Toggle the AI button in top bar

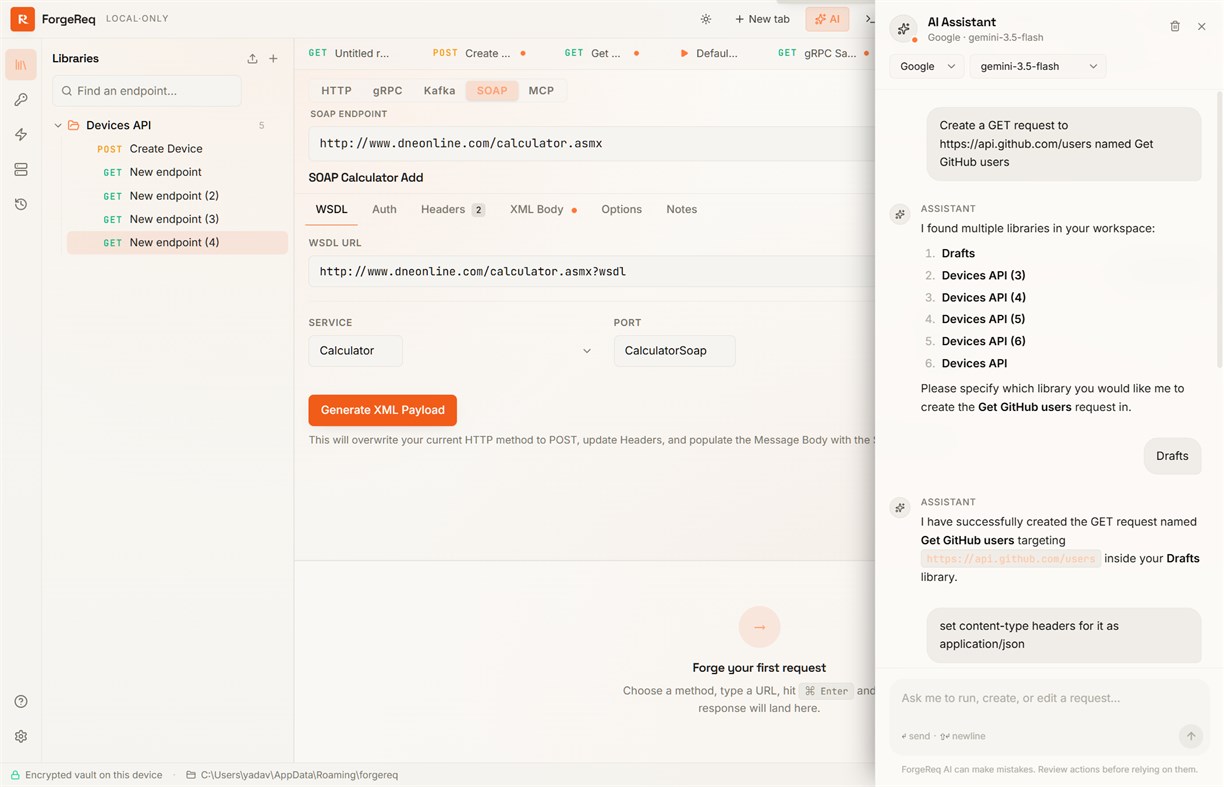coord(827,19)
